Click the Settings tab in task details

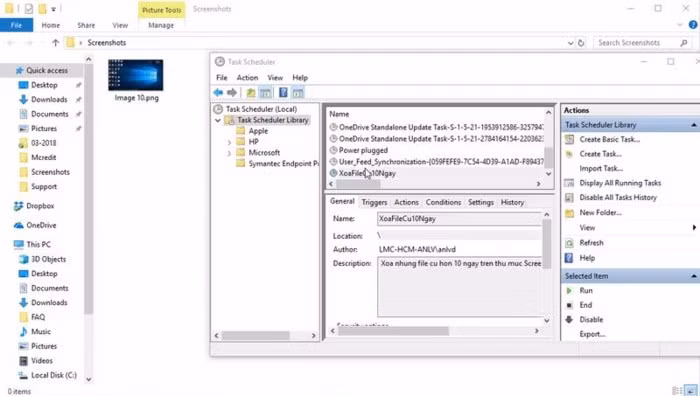pyautogui.click(x=481, y=202)
